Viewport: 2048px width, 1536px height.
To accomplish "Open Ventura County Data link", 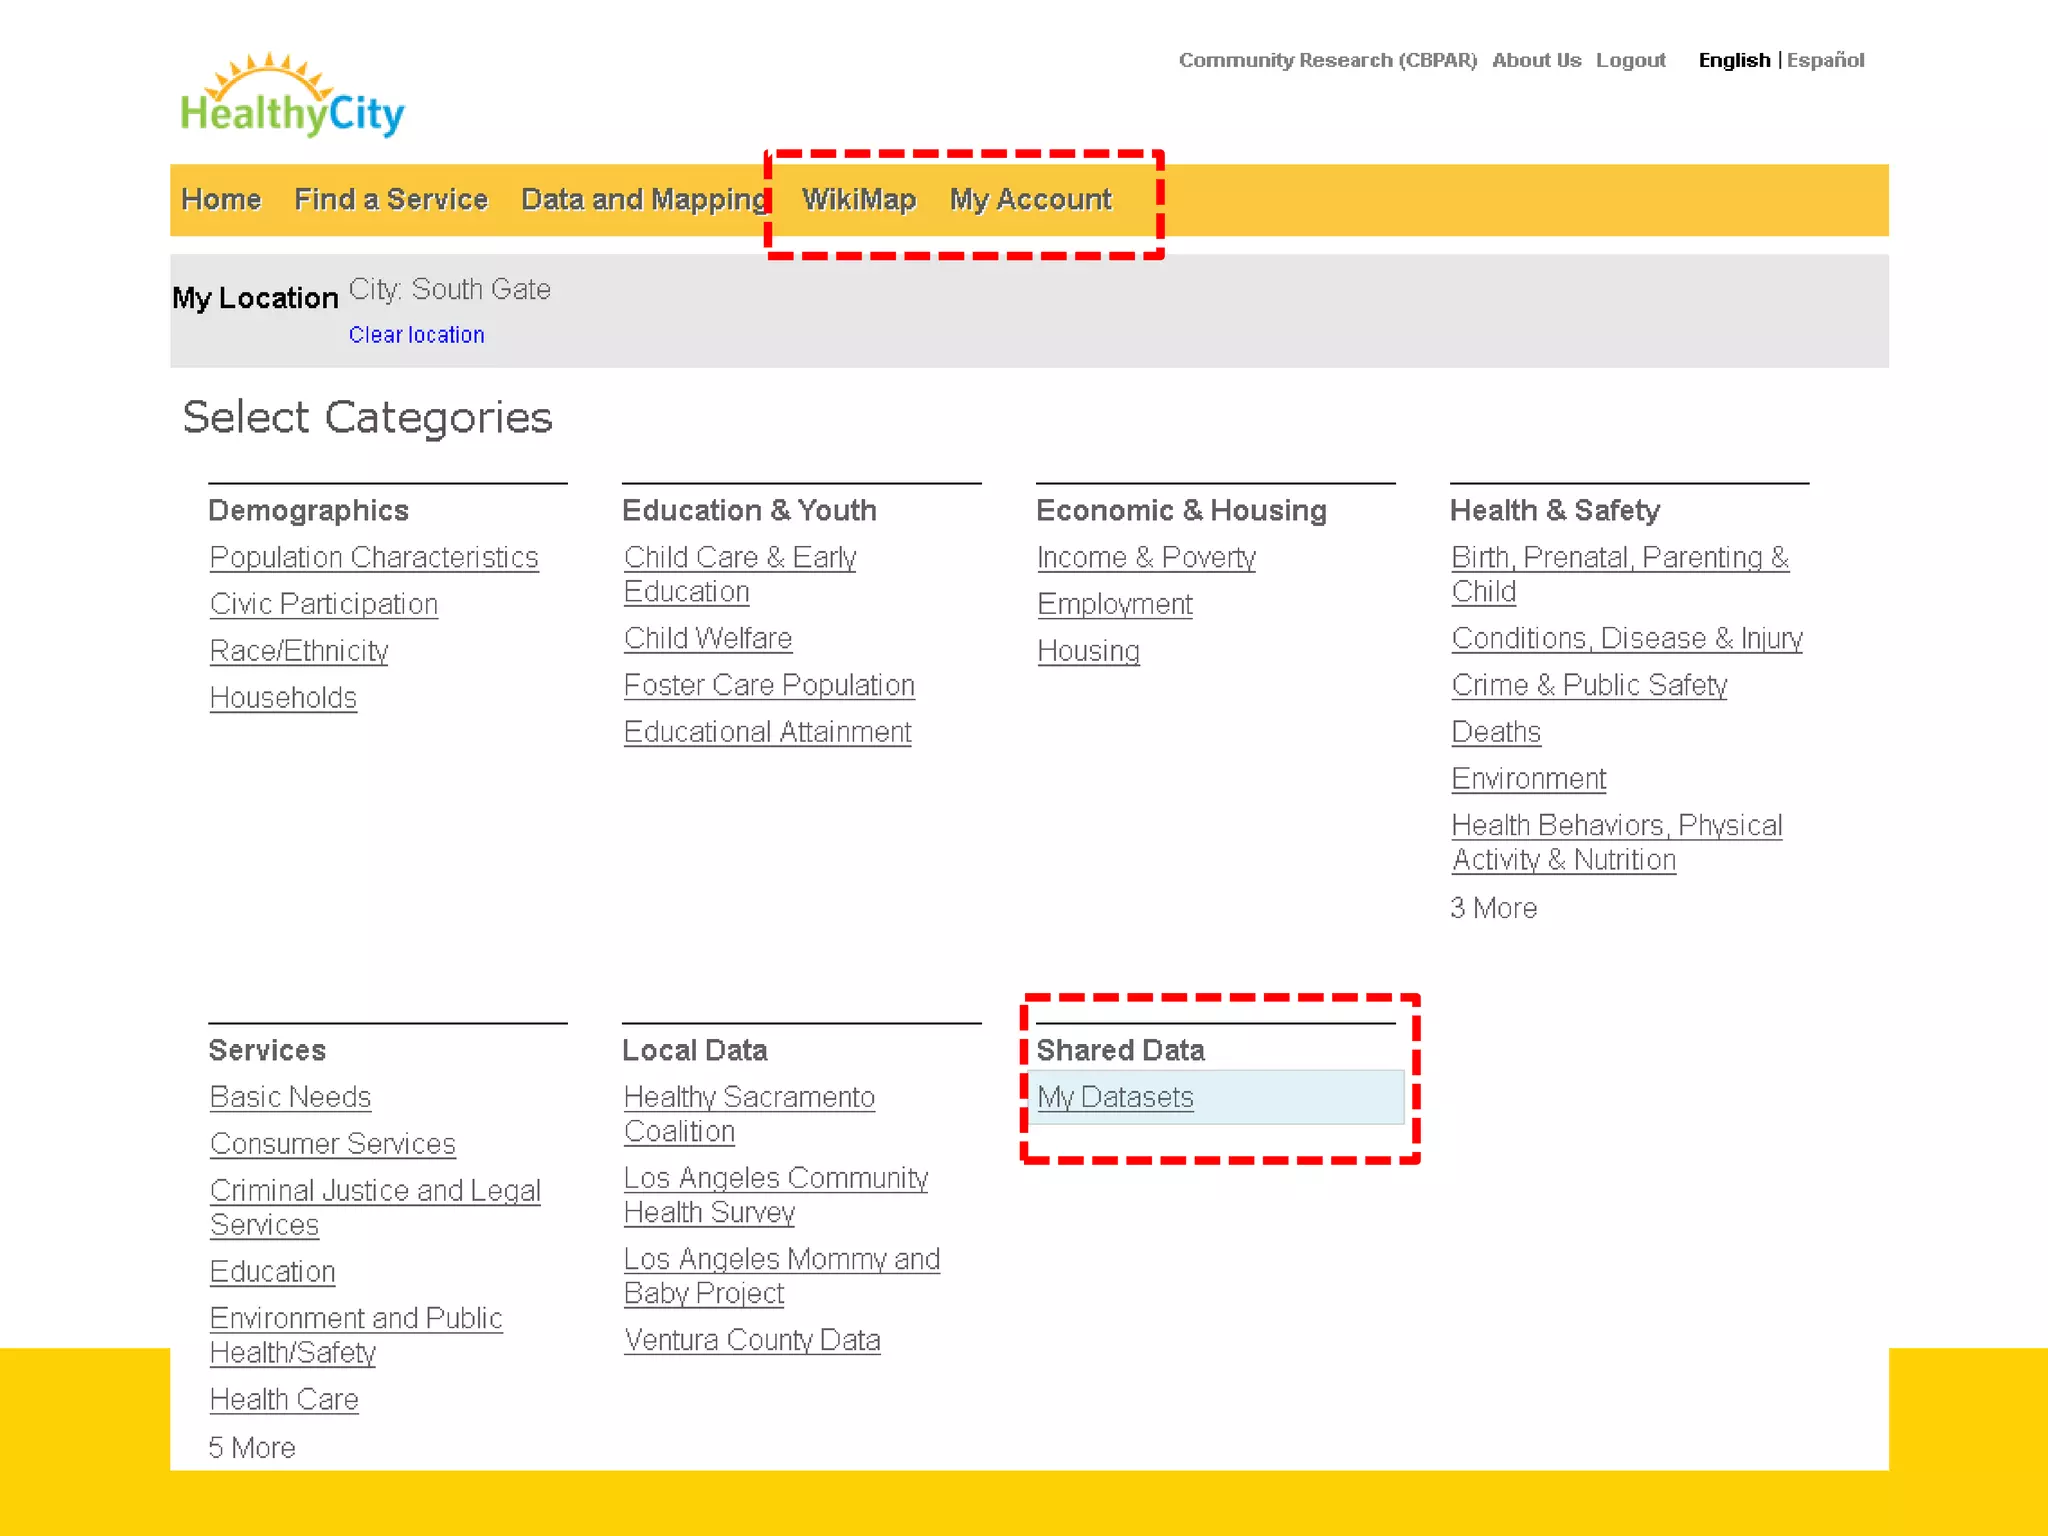I will tap(752, 1340).
